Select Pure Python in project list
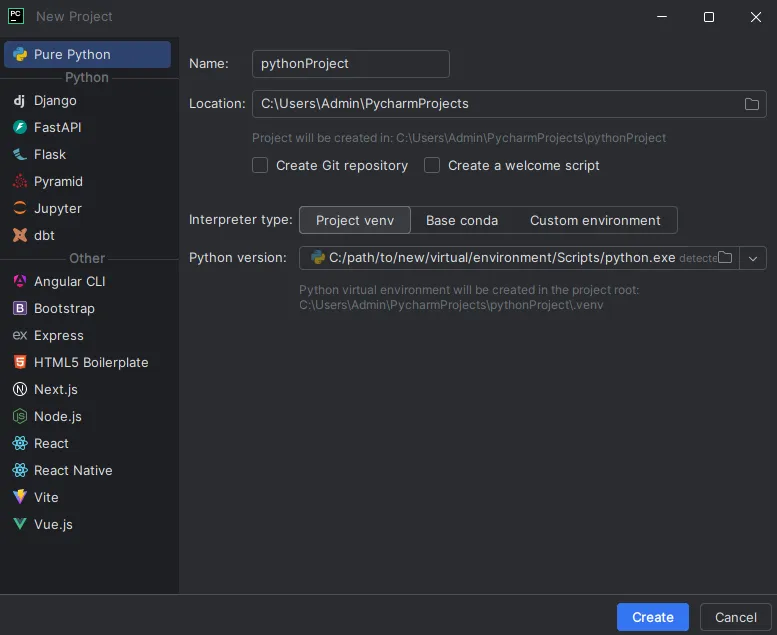The width and height of the screenshot is (777, 635). pyautogui.click(x=72, y=55)
